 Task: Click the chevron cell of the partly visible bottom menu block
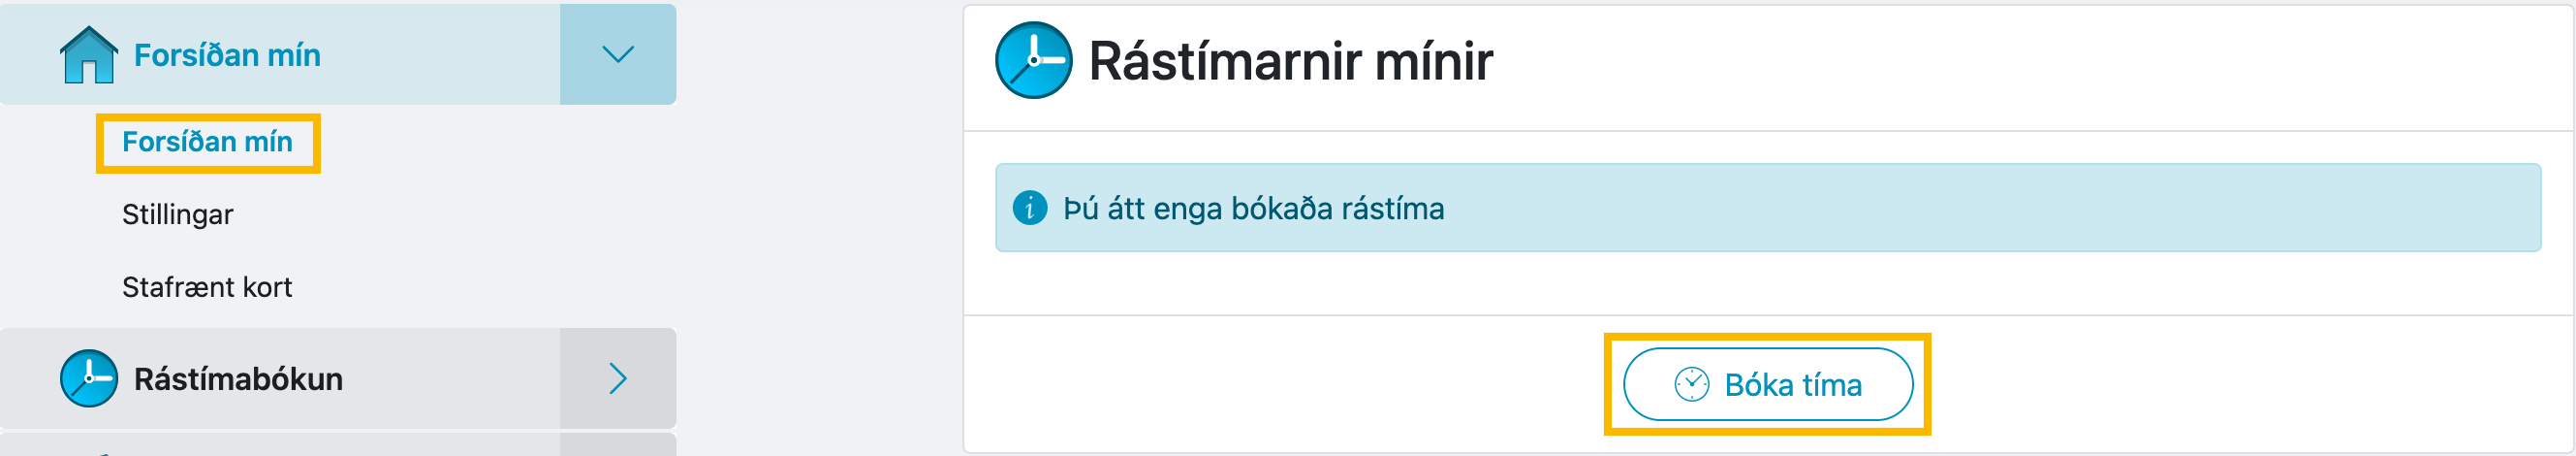[618, 445]
